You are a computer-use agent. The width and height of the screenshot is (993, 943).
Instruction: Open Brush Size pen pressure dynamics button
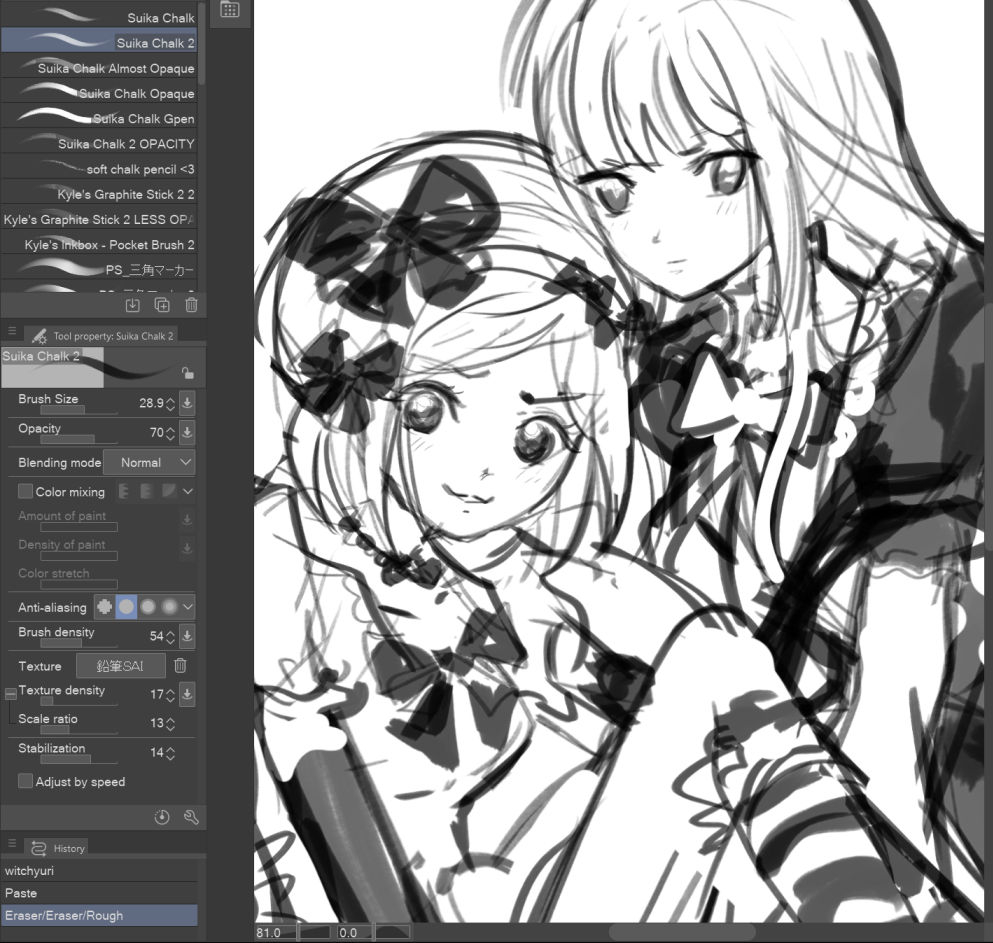187,403
